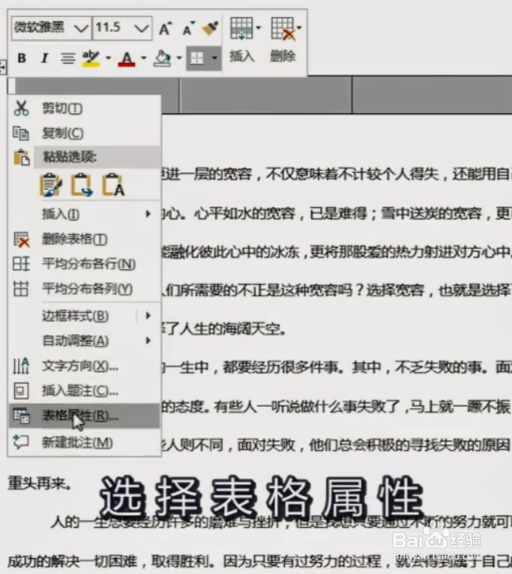Open the 插入(I) submenu
512x574 pixels.
click(84, 214)
